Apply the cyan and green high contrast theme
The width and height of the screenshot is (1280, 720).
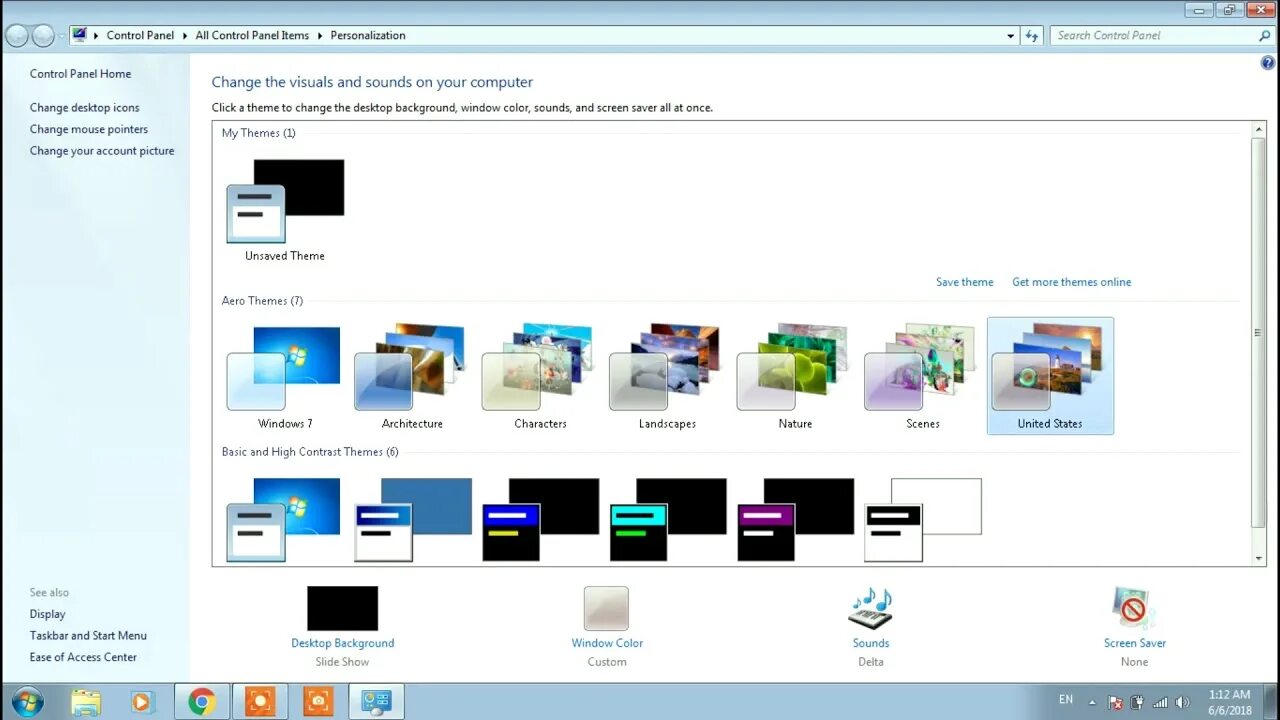668,519
